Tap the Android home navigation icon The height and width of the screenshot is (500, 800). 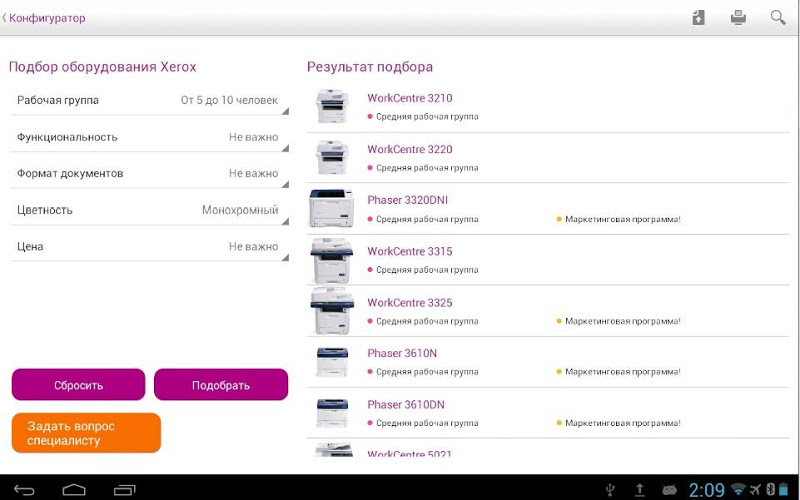point(74,490)
